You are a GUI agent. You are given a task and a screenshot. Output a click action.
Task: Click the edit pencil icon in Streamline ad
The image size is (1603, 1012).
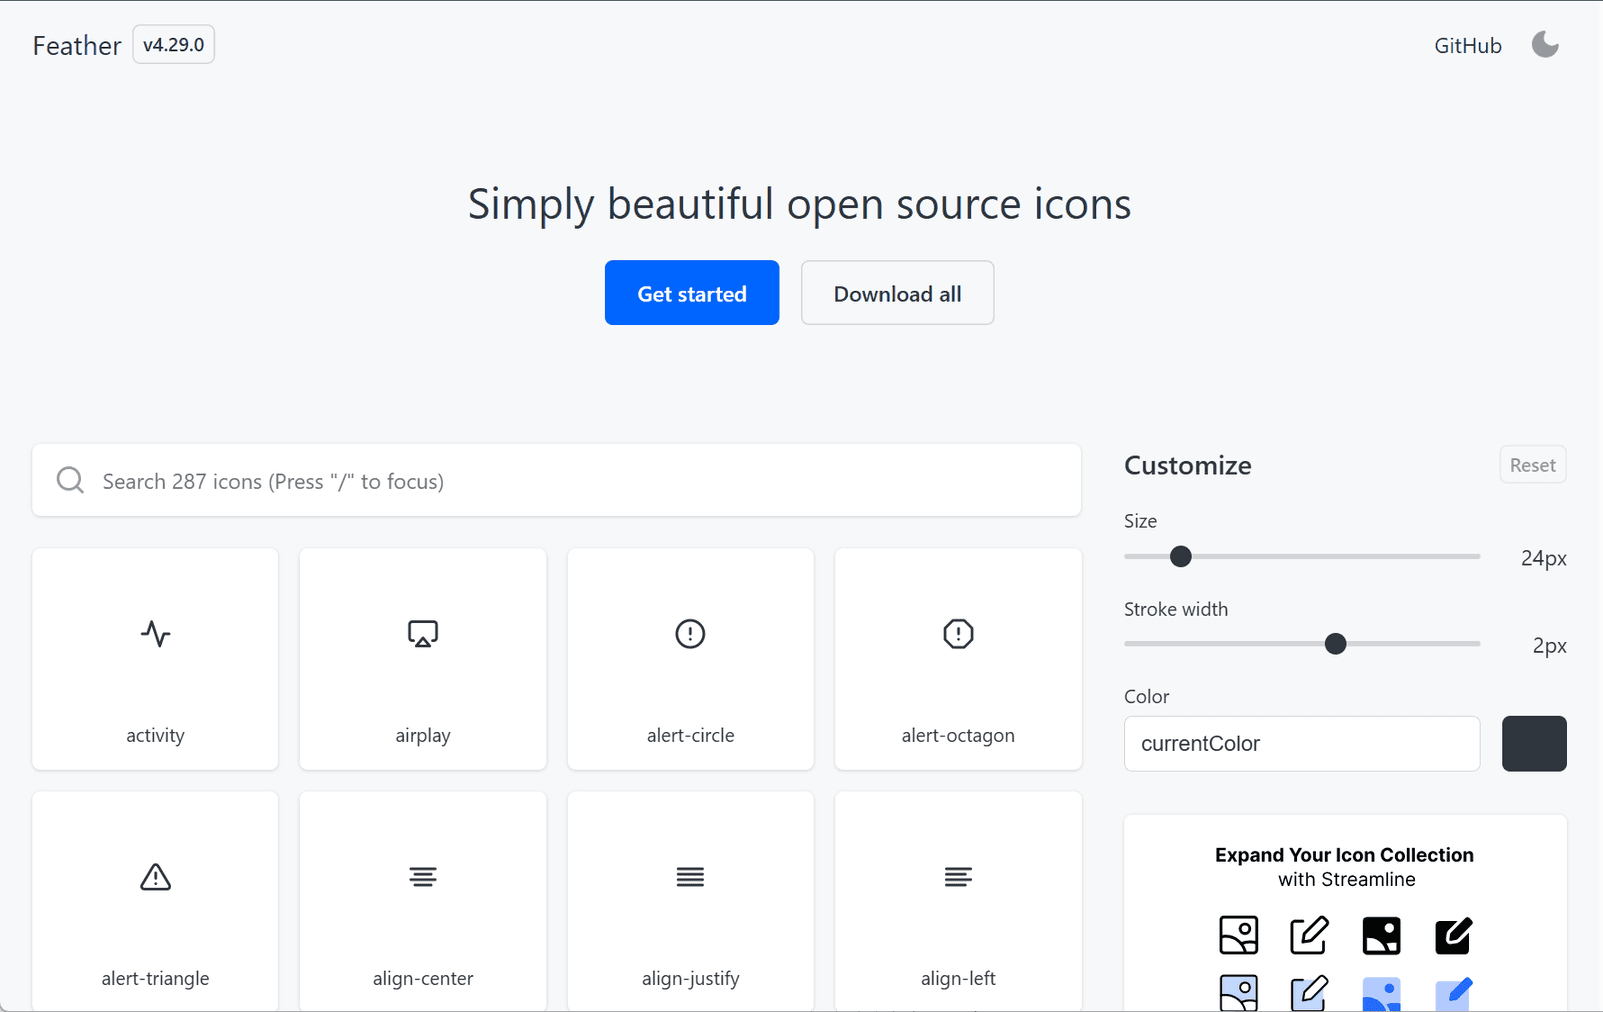pyautogui.click(x=1309, y=934)
